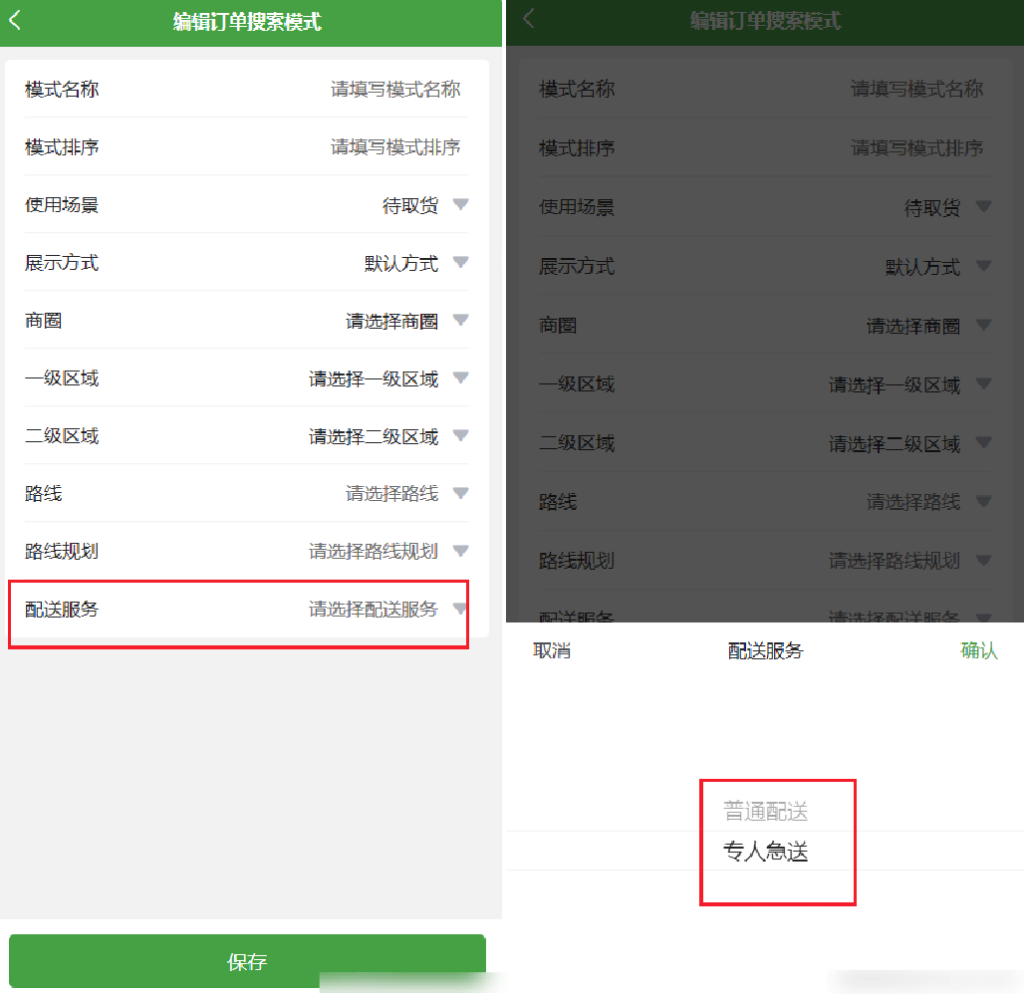Tap the green 保存 save button

click(x=246, y=962)
